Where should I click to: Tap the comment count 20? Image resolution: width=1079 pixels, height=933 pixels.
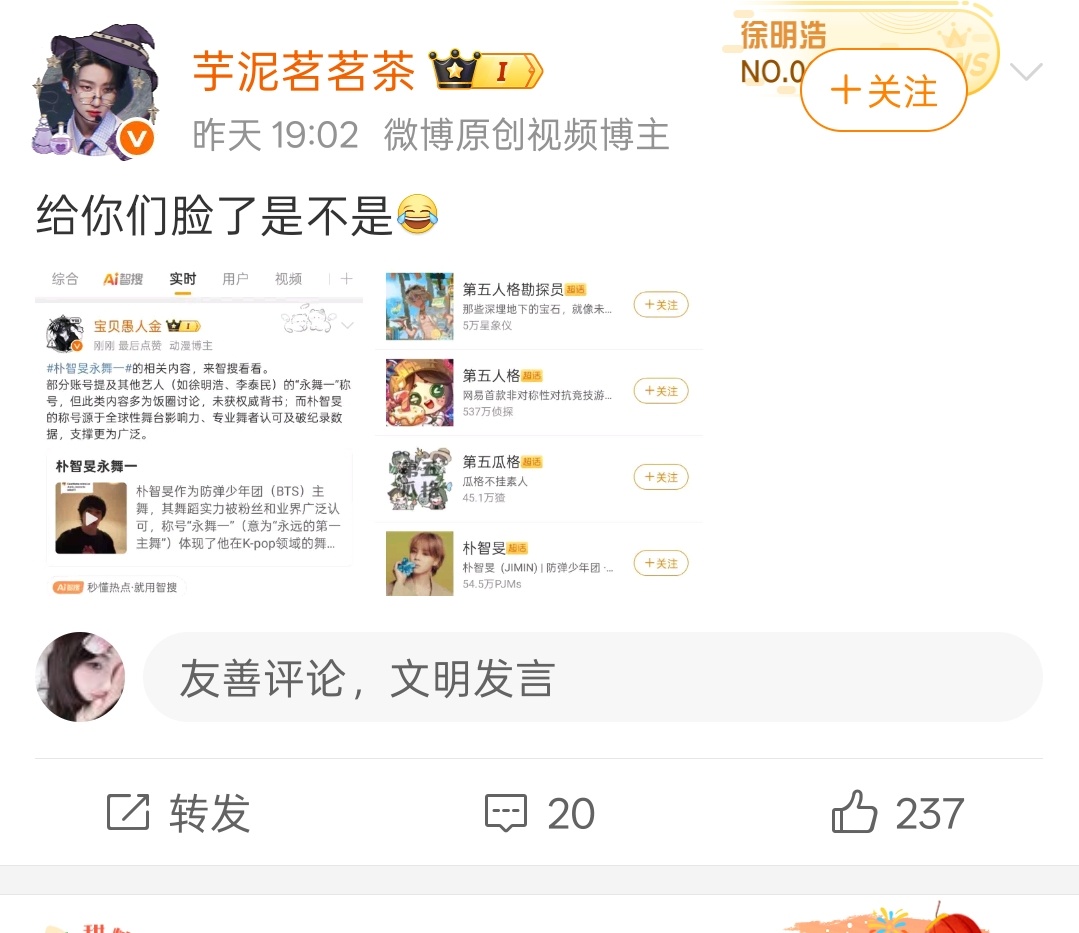tap(571, 813)
